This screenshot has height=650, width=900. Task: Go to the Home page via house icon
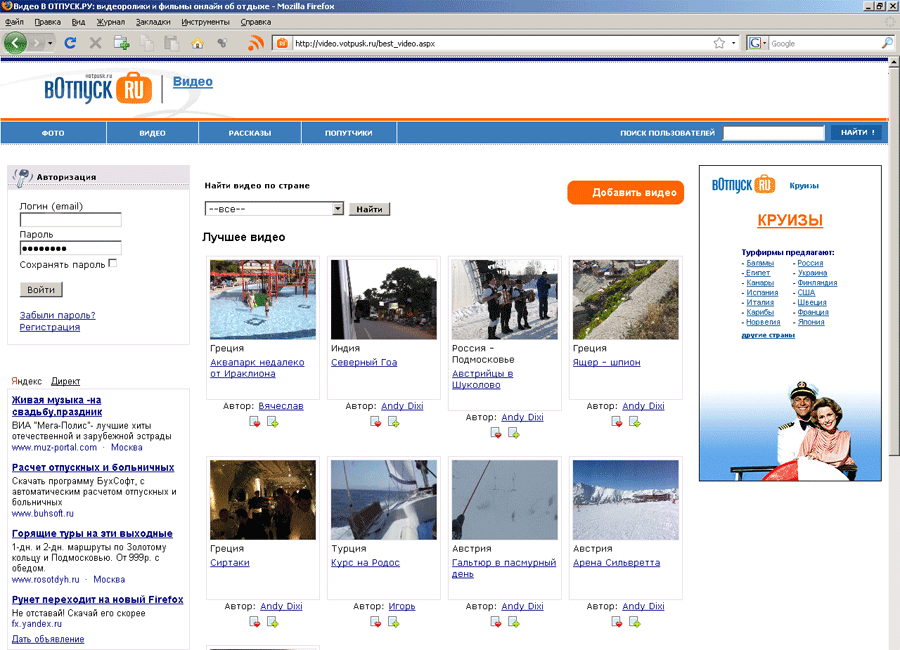pyautogui.click(x=197, y=43)
